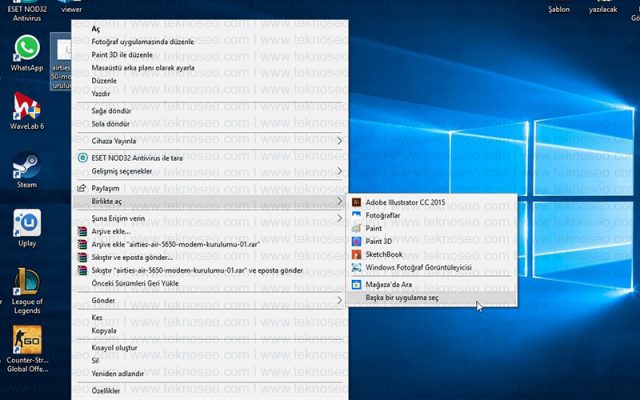Click the WinRAR icon beside 'Arşive ekle...'
640x400 pixels.
(x=82, y=231)
